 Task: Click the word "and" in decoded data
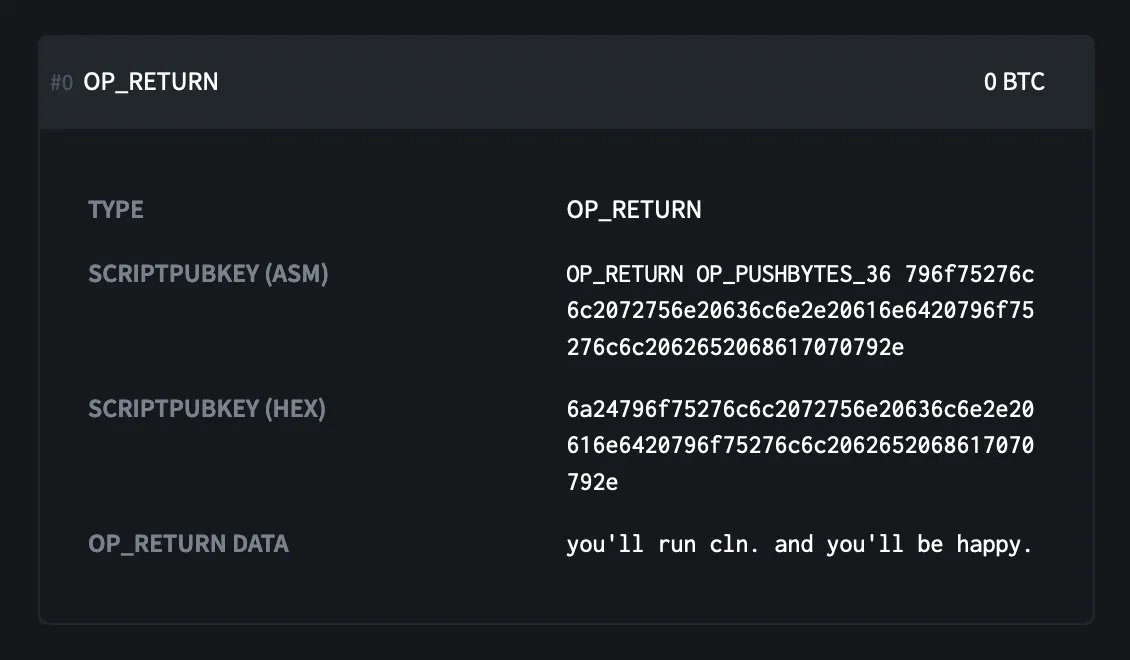coord(794,545)
